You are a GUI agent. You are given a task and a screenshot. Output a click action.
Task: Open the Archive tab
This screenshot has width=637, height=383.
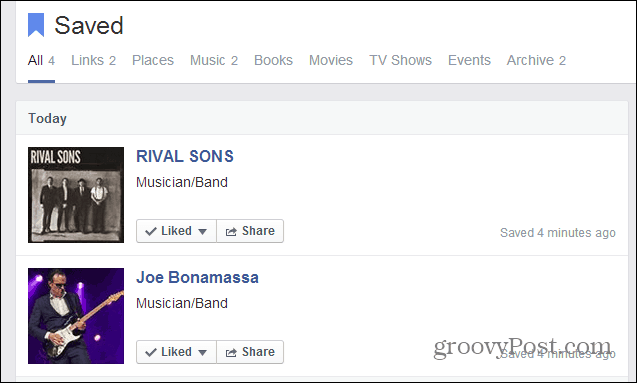pyautogui.click(x=536, y=61)
